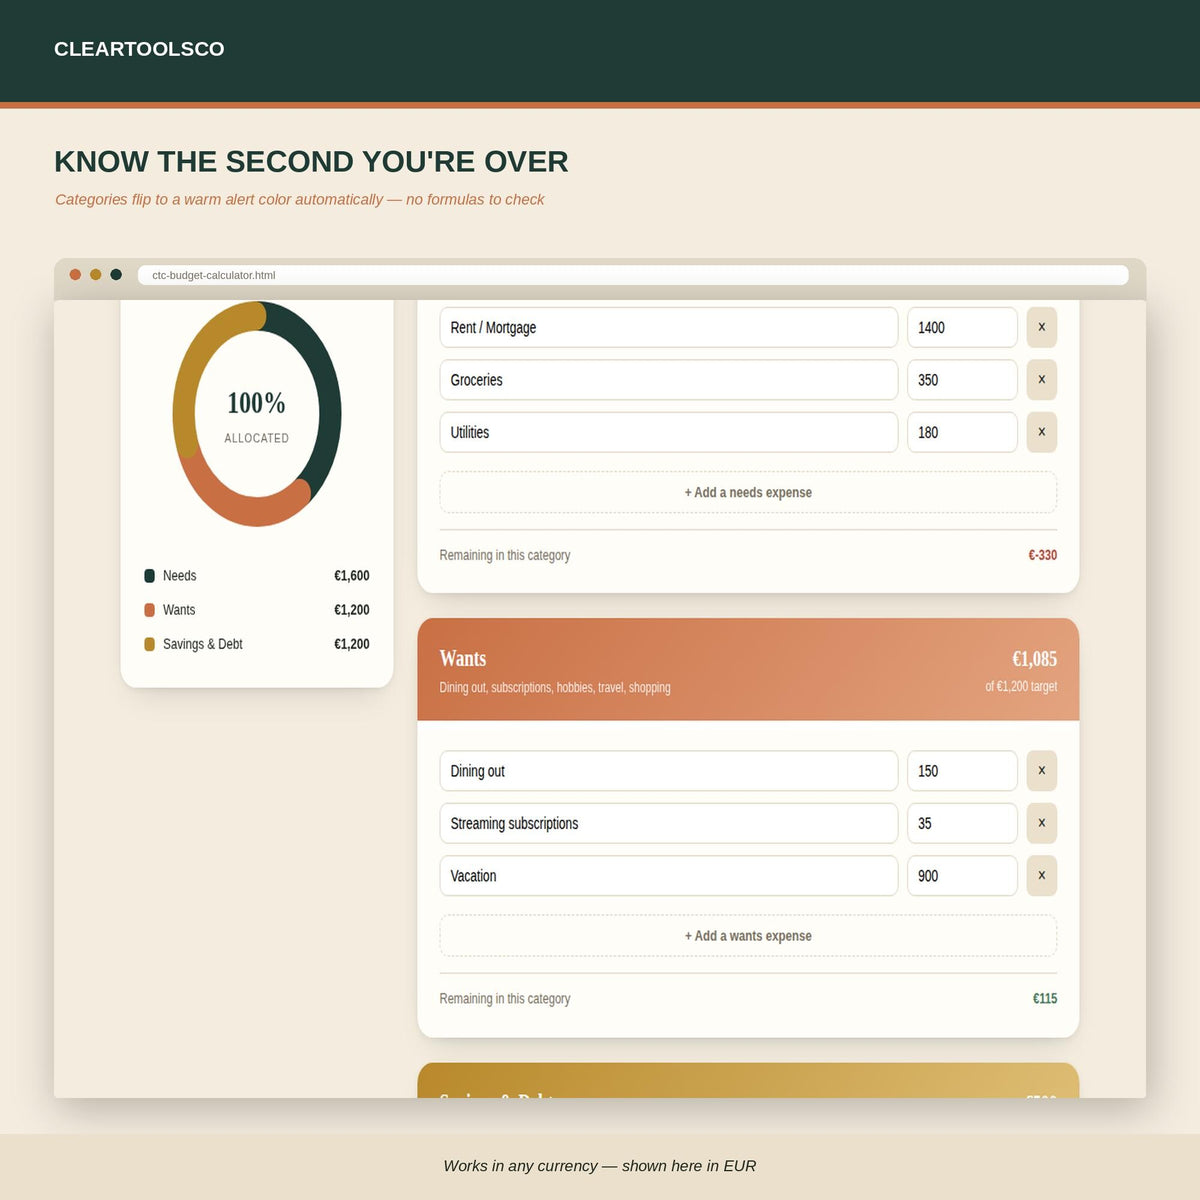
Task: Click the red browser window dot
Action: pos(75,274)
